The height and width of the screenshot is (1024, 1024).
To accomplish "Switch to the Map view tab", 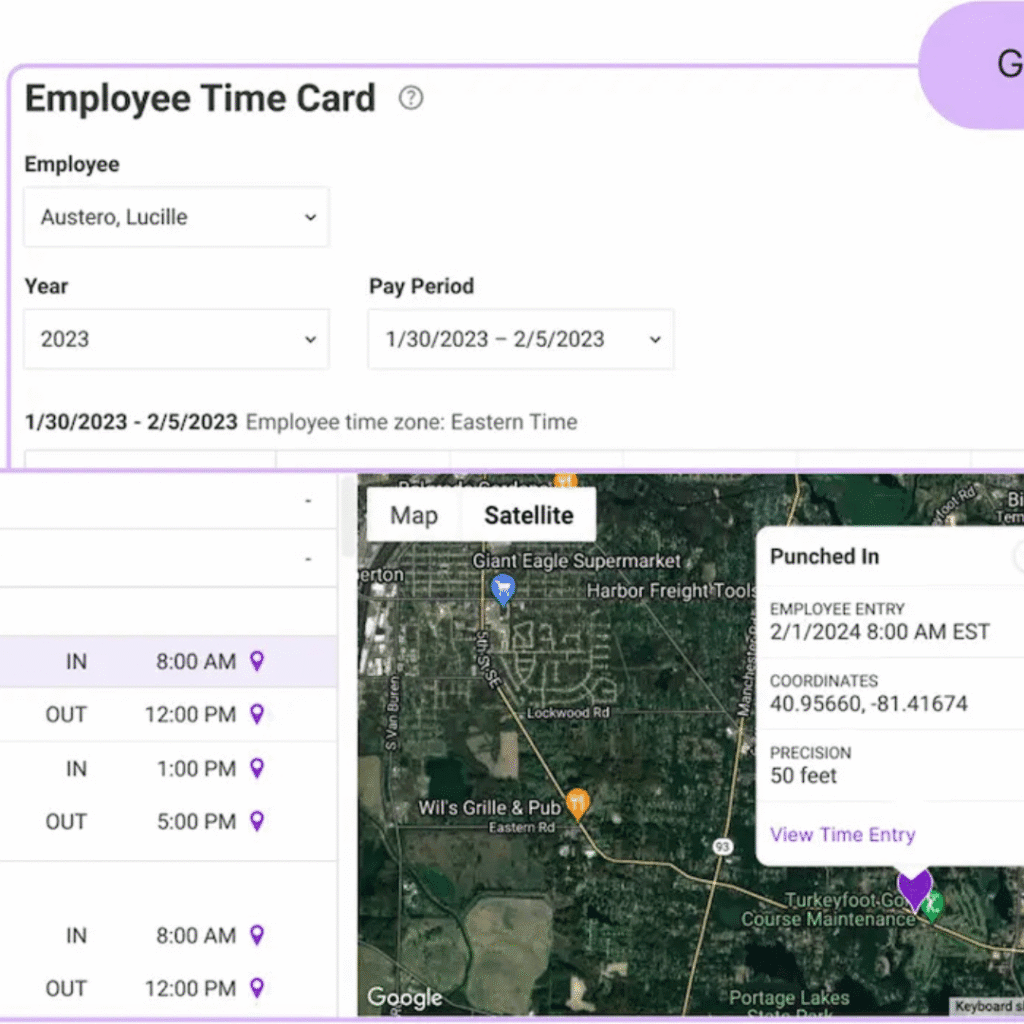I will point(414,515).
